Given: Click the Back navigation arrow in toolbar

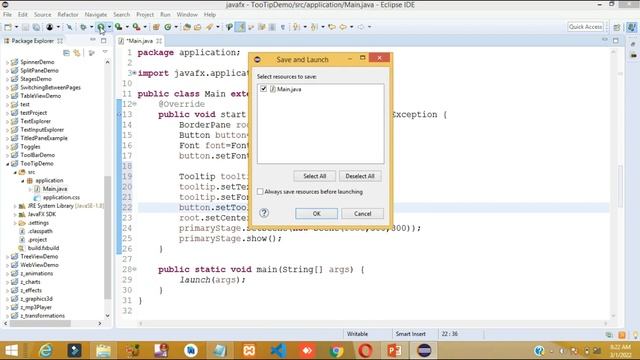Looking at the screenshot, I should (343, 27).
